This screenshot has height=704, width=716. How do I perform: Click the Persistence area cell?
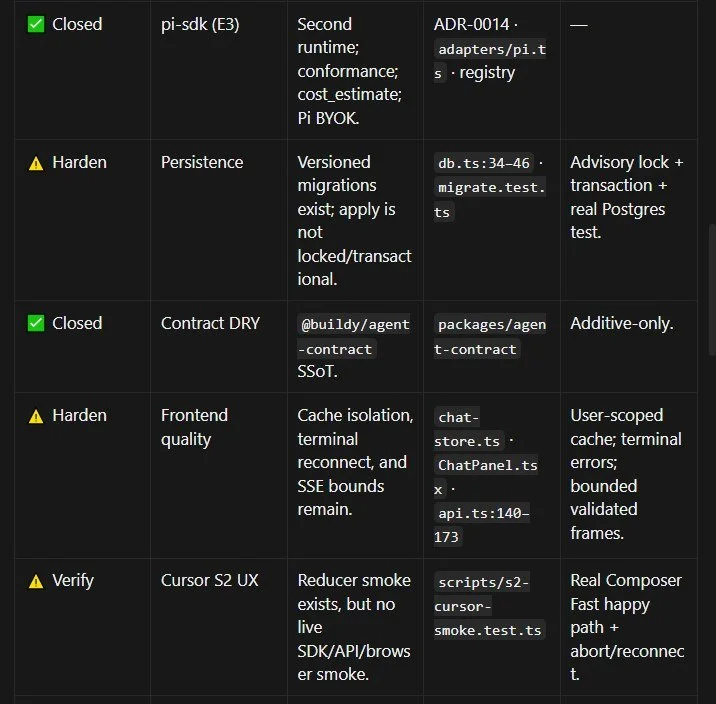202,162
